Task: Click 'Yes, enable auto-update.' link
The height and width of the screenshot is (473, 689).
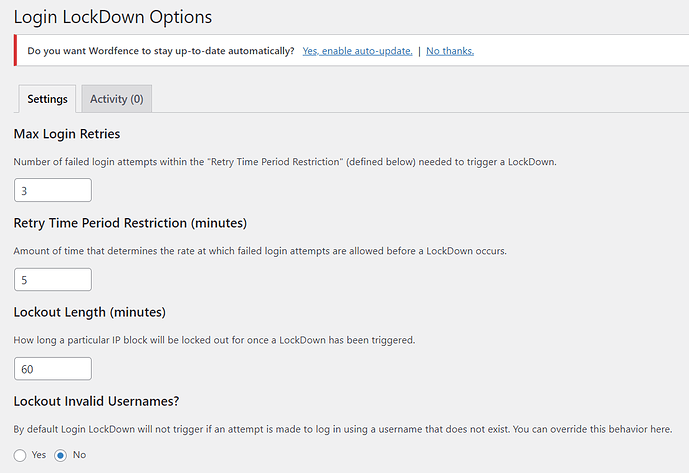Action: tap(357, 51)
